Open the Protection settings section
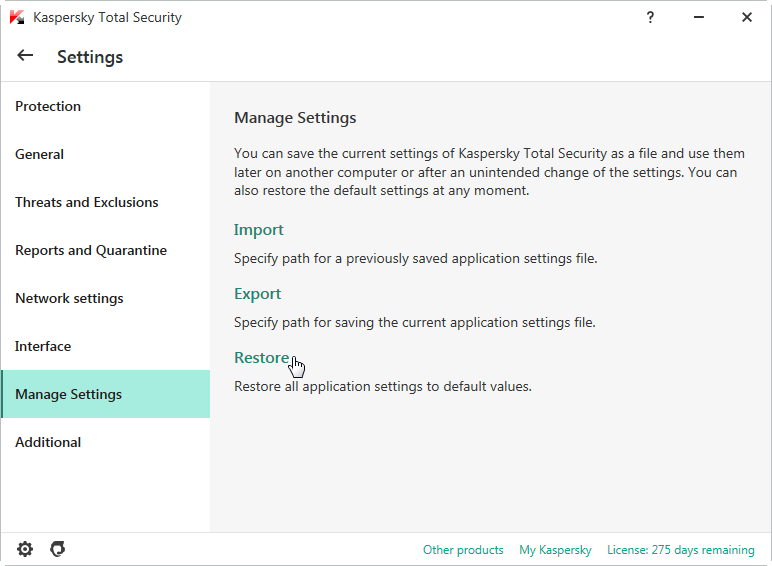This screenshot has height=566, width=772. click(x=48, y=106)
